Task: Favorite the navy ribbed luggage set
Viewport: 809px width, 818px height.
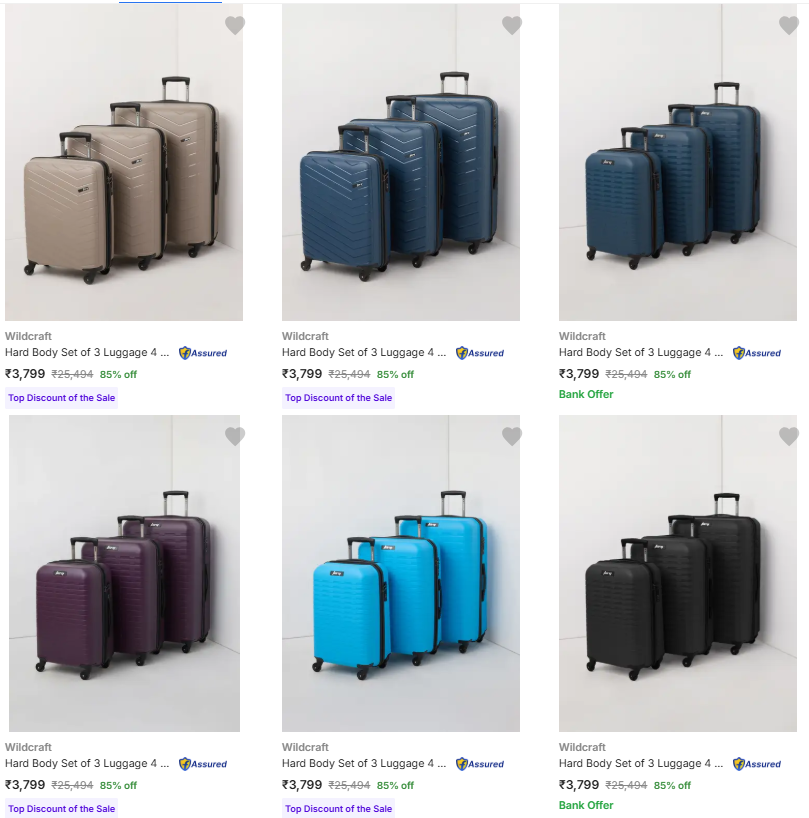Action: [789, 26]
